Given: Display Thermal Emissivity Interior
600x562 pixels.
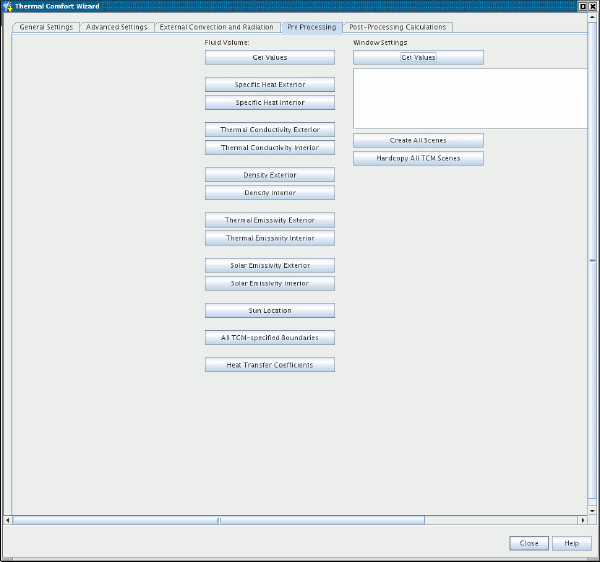Looking at the screenshot, I should [270, 238].
